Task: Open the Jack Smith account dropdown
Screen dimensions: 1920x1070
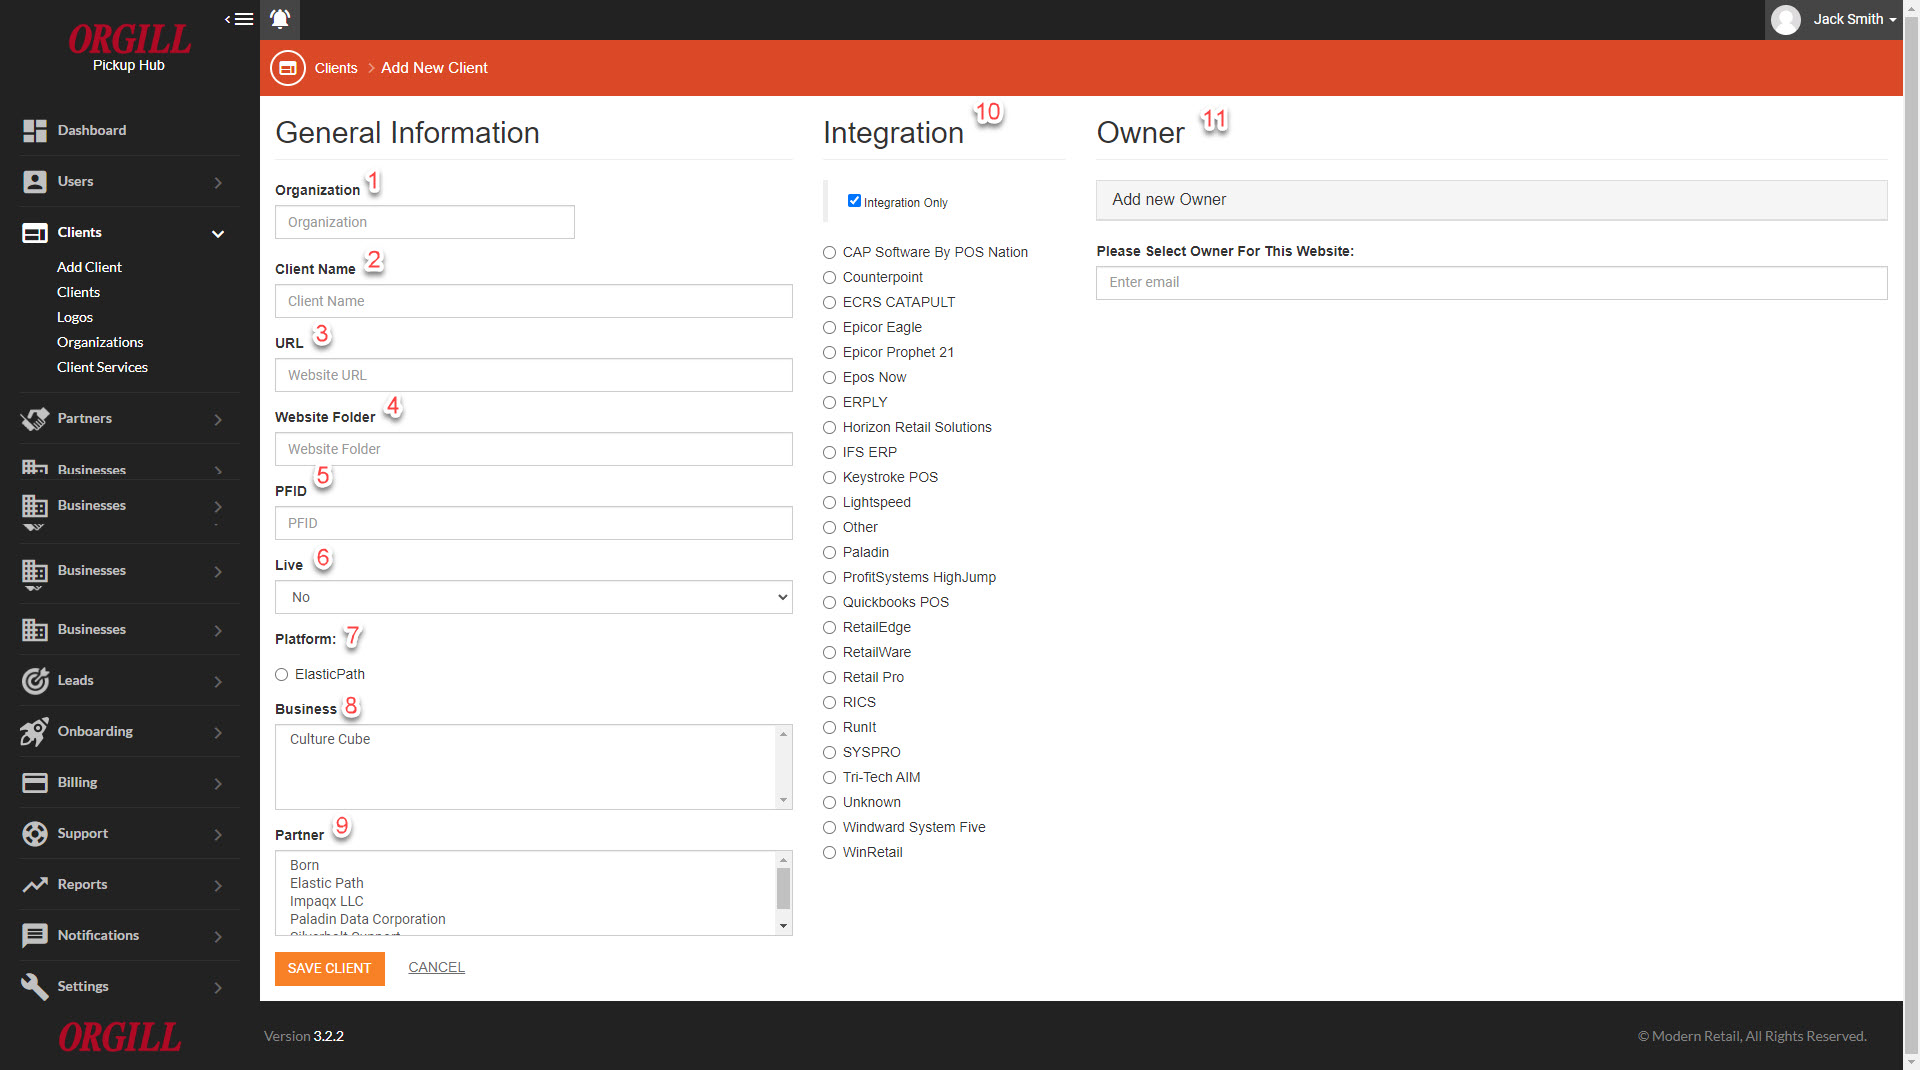Action: [x=1854, y=19]
